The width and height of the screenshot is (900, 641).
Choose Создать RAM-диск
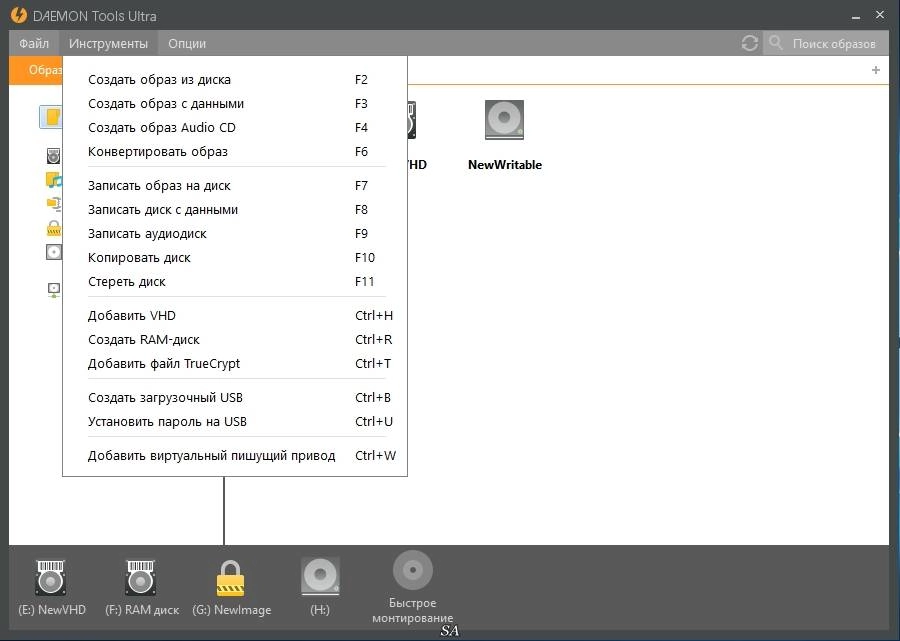point(235,340)
